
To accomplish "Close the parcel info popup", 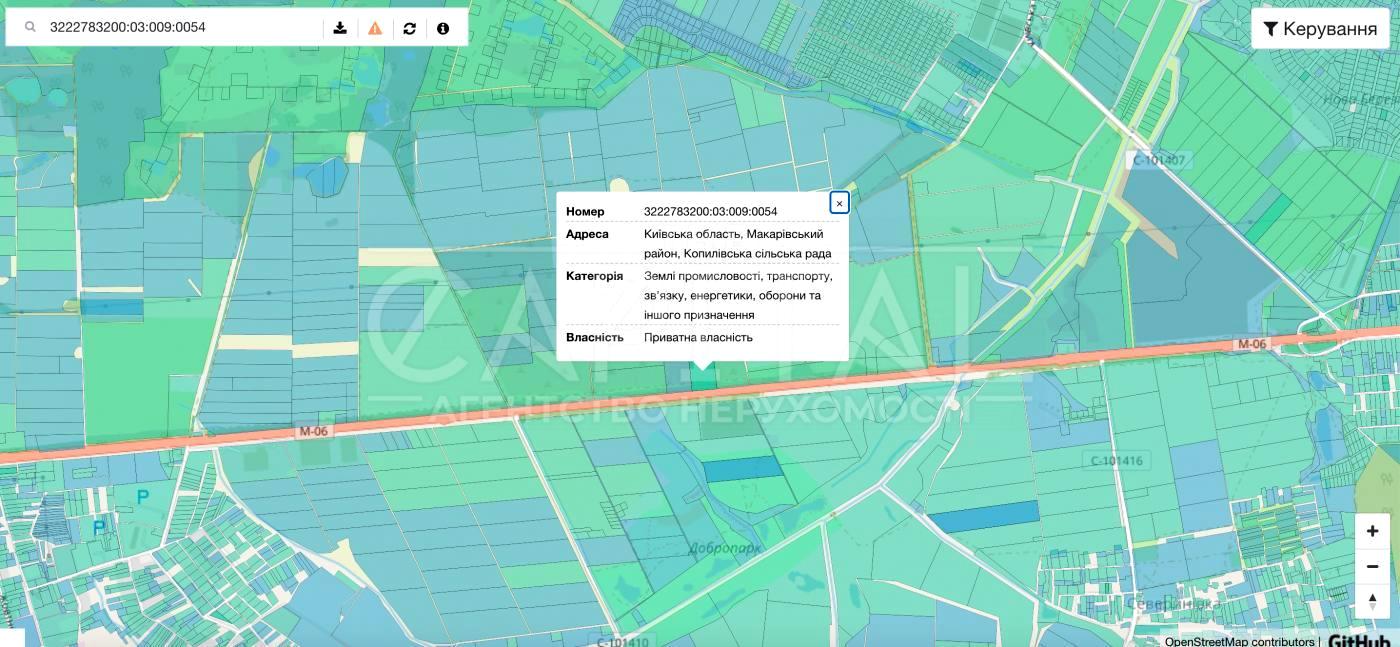I will [x=839, y=203].
